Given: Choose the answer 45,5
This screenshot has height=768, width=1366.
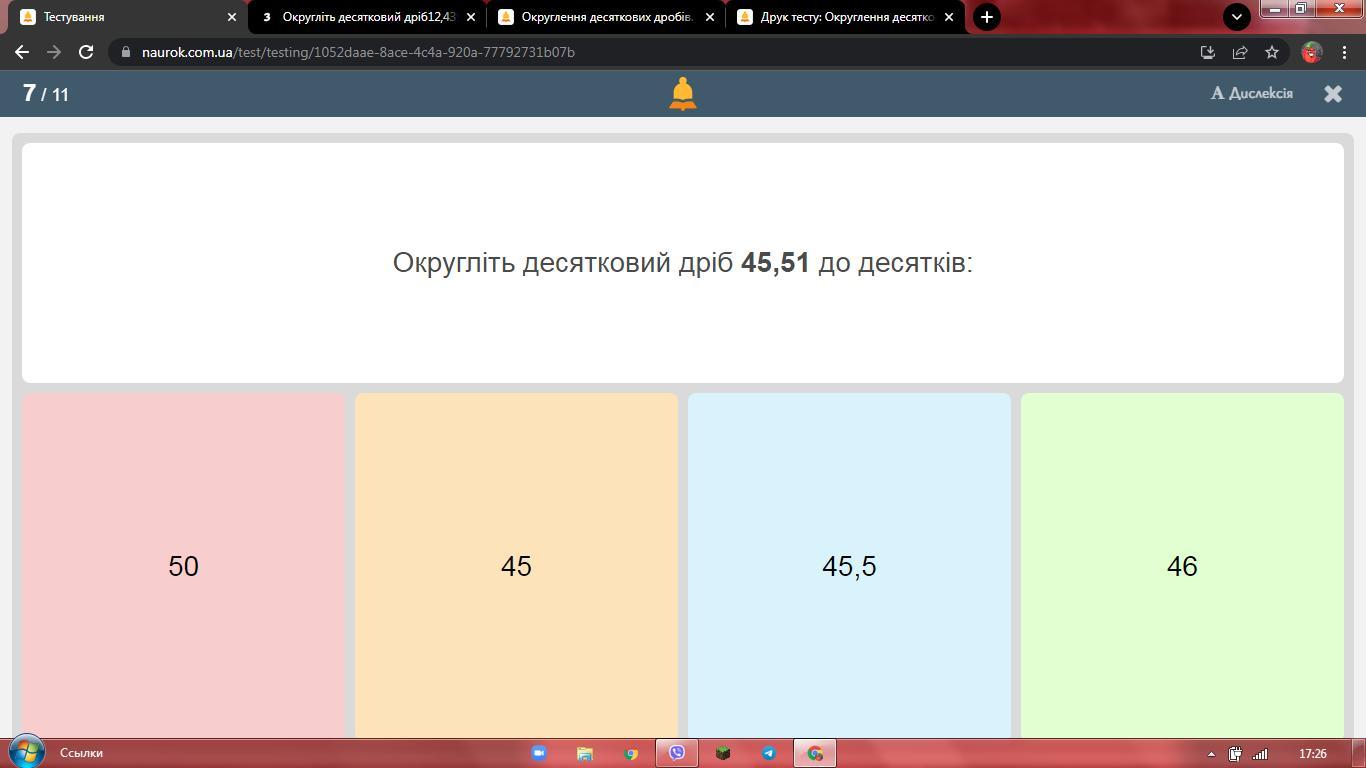Looking at the screenshot, I should tap(849, 566).
